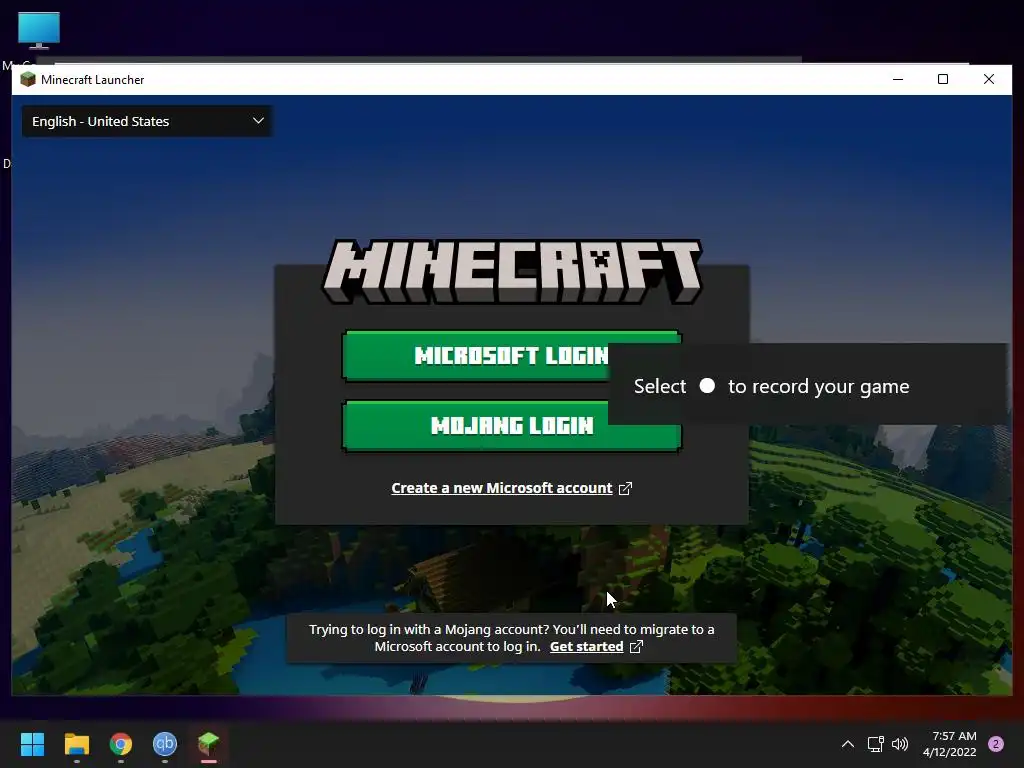Open File Explorer from the taskbar

pos(76,744)
